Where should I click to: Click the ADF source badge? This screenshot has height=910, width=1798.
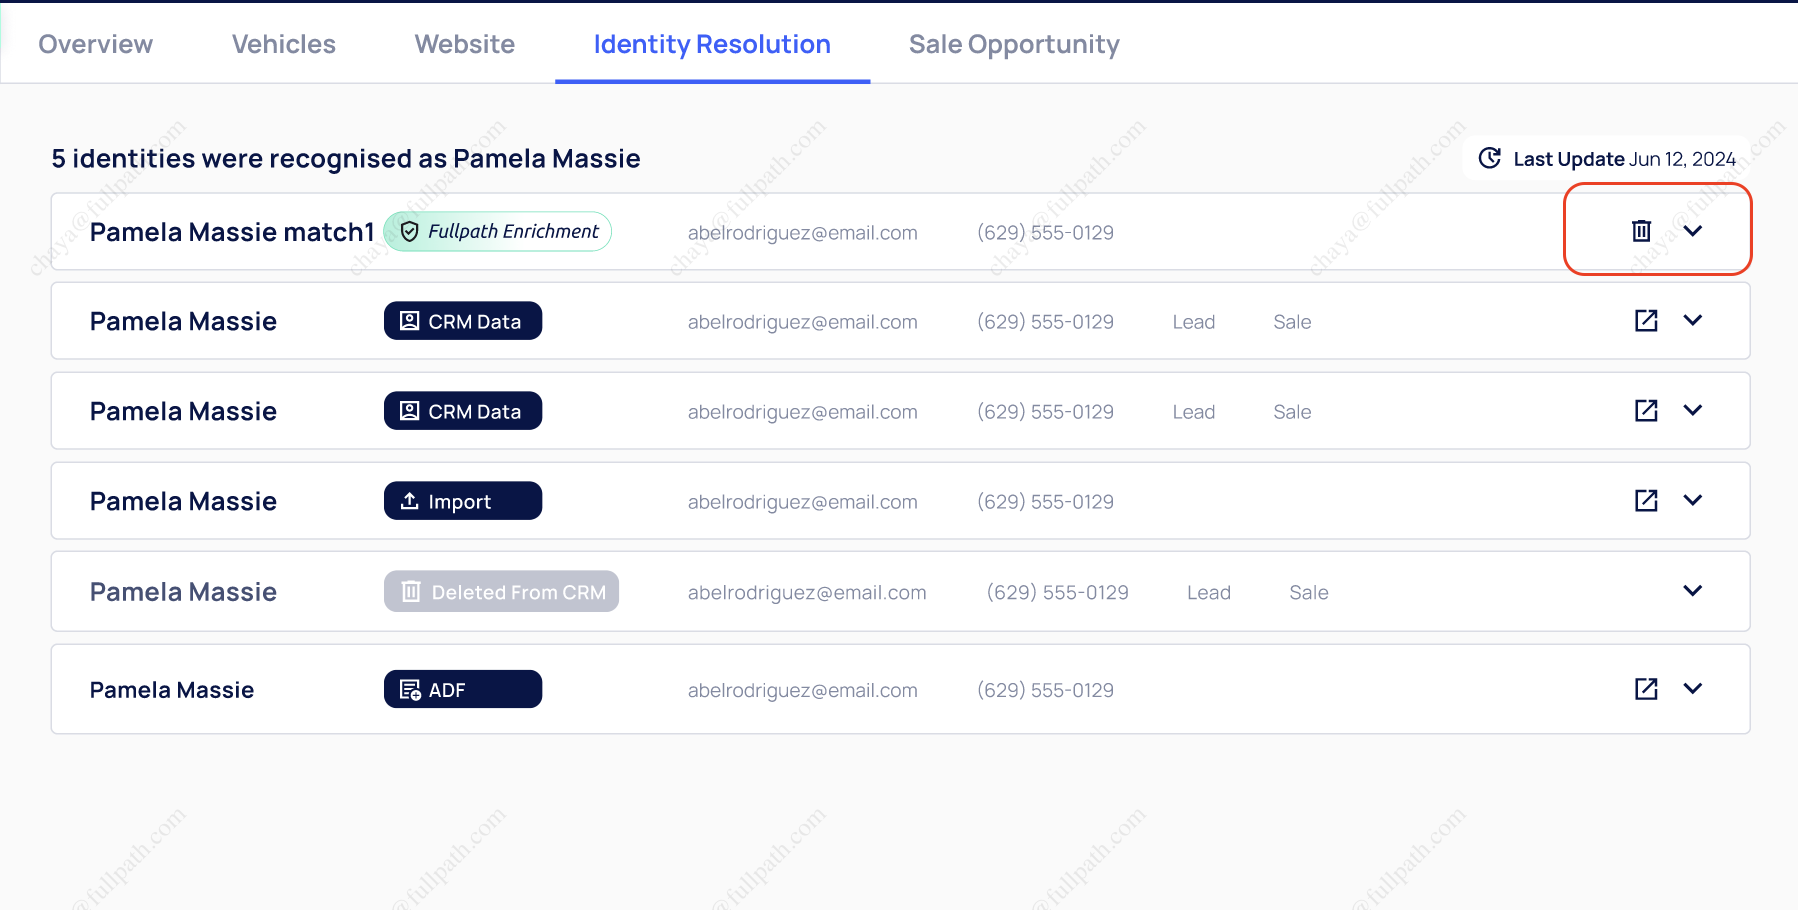[x=463, y=690]
